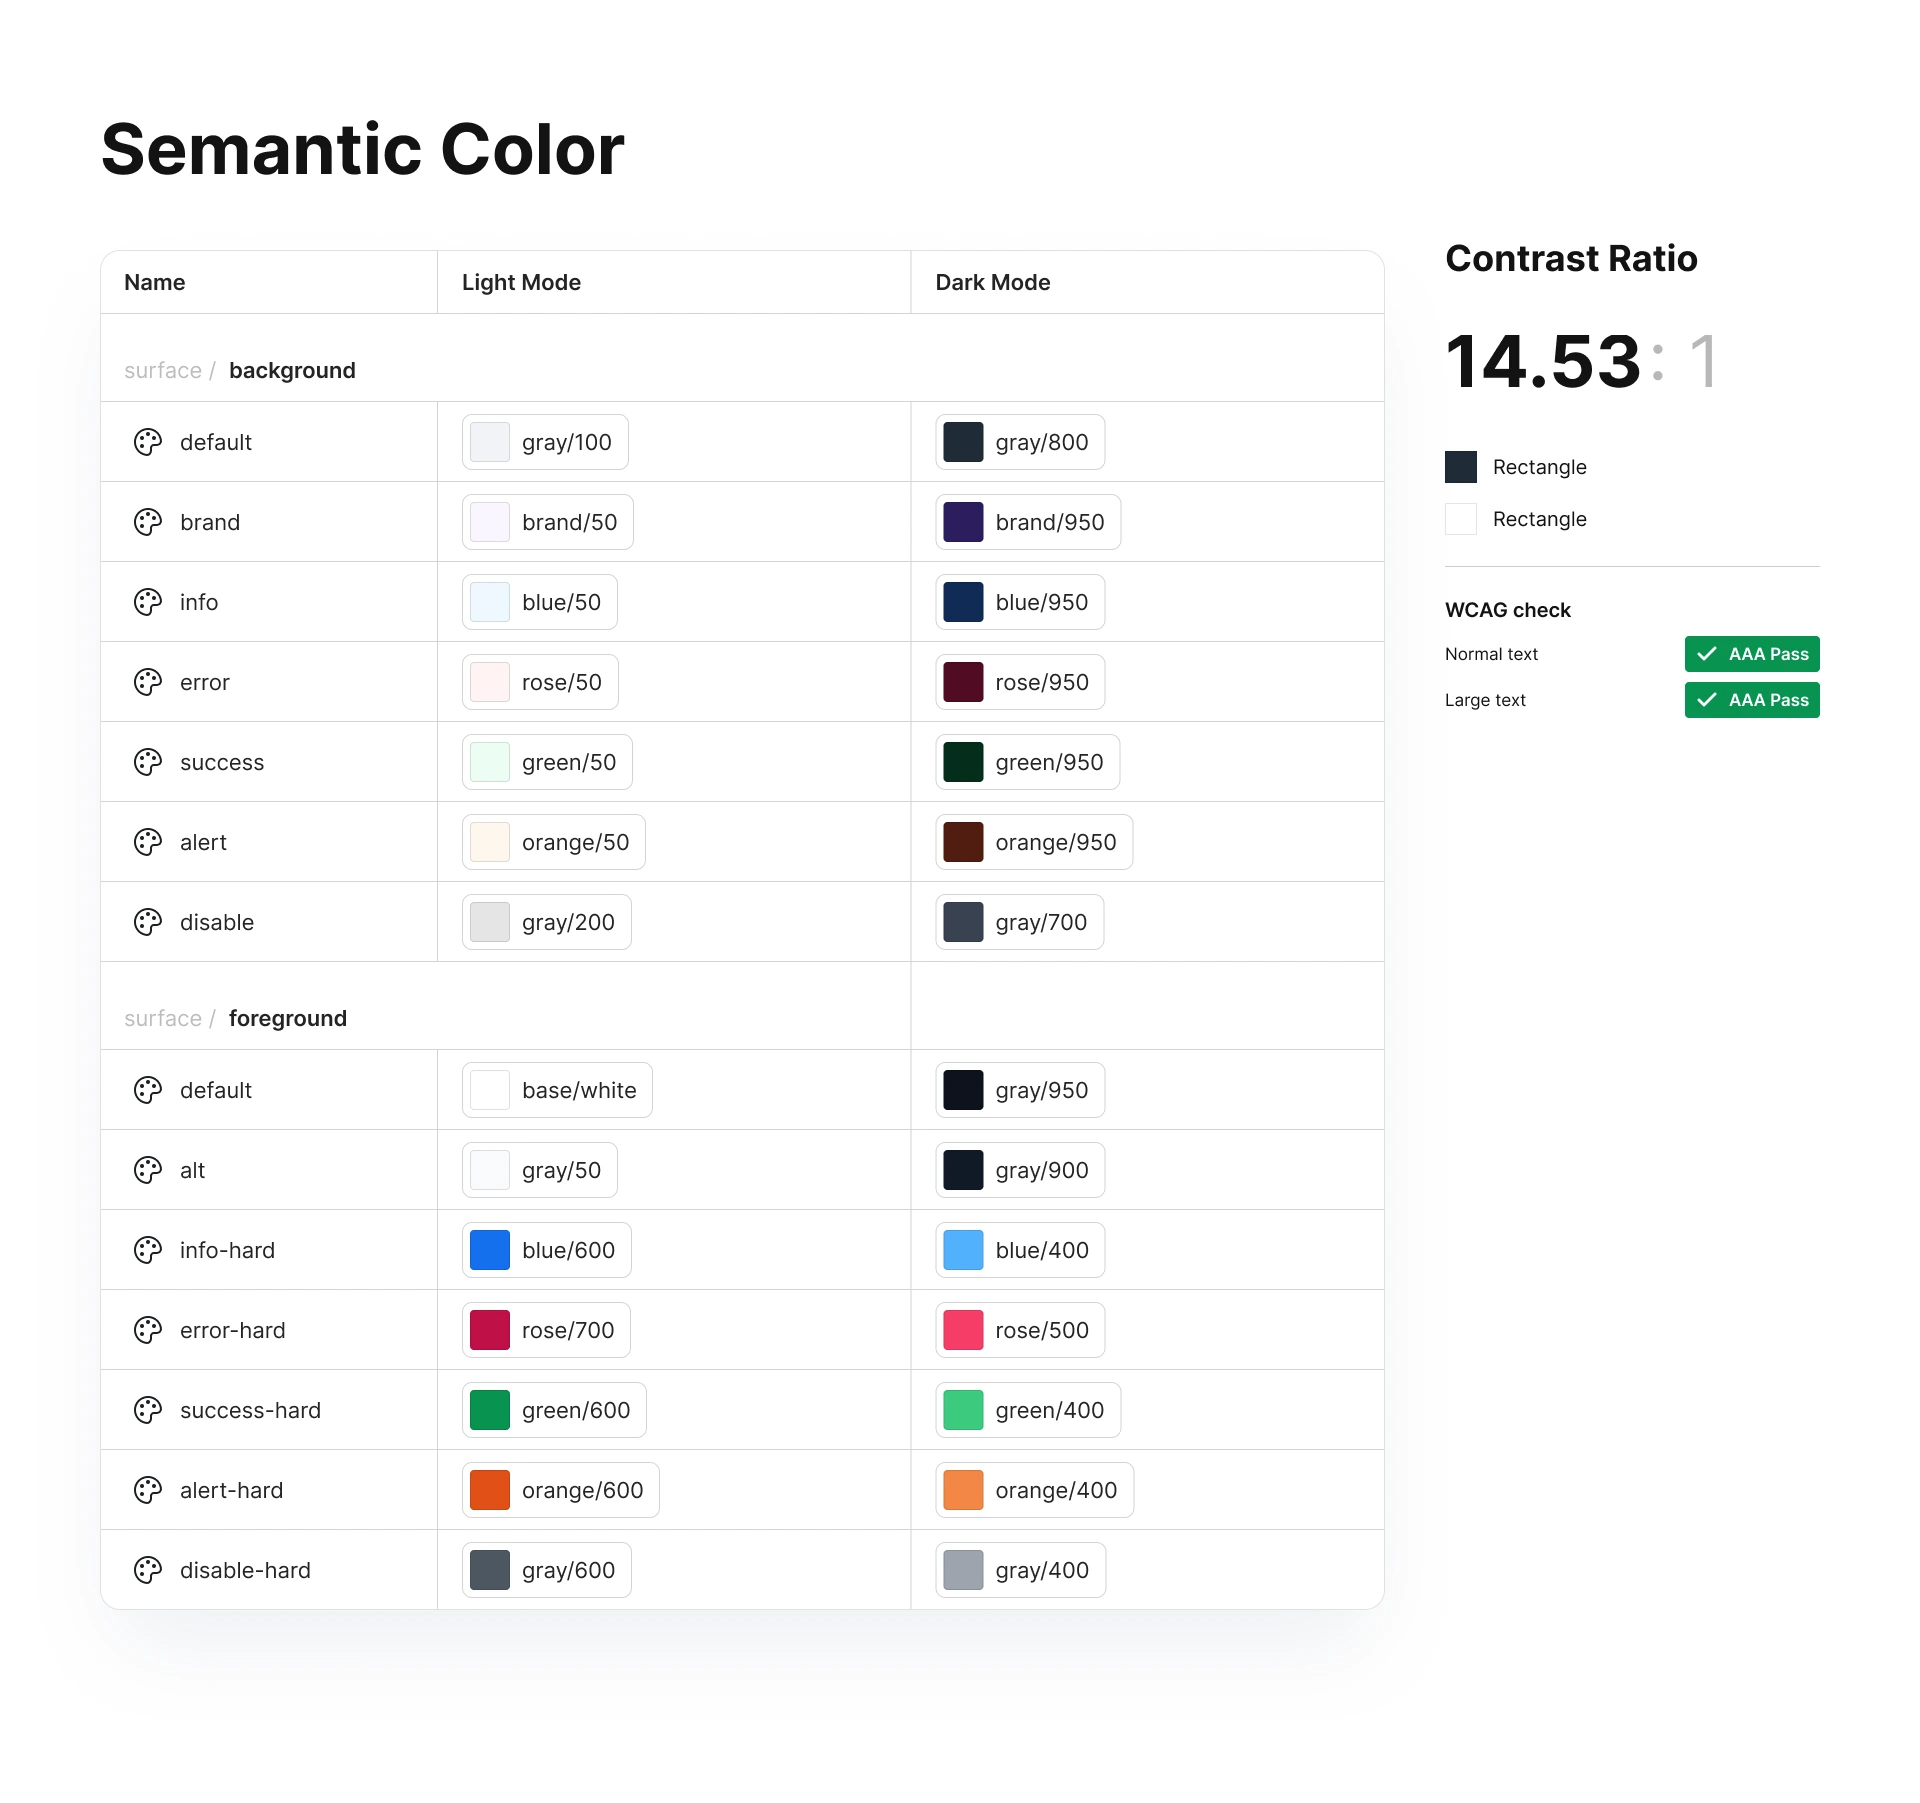Click the 'Normal text' label
The width and height of the screenshot is (1920, 1803).
[x=1492, y=654]
